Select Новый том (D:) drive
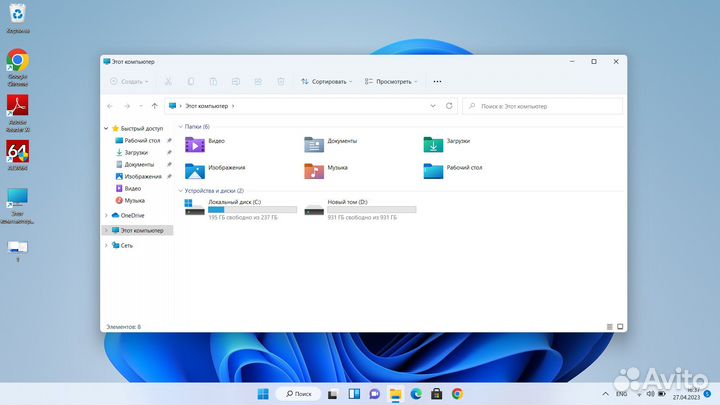Screen dimensions: 720x405 [x=360, y=209]
